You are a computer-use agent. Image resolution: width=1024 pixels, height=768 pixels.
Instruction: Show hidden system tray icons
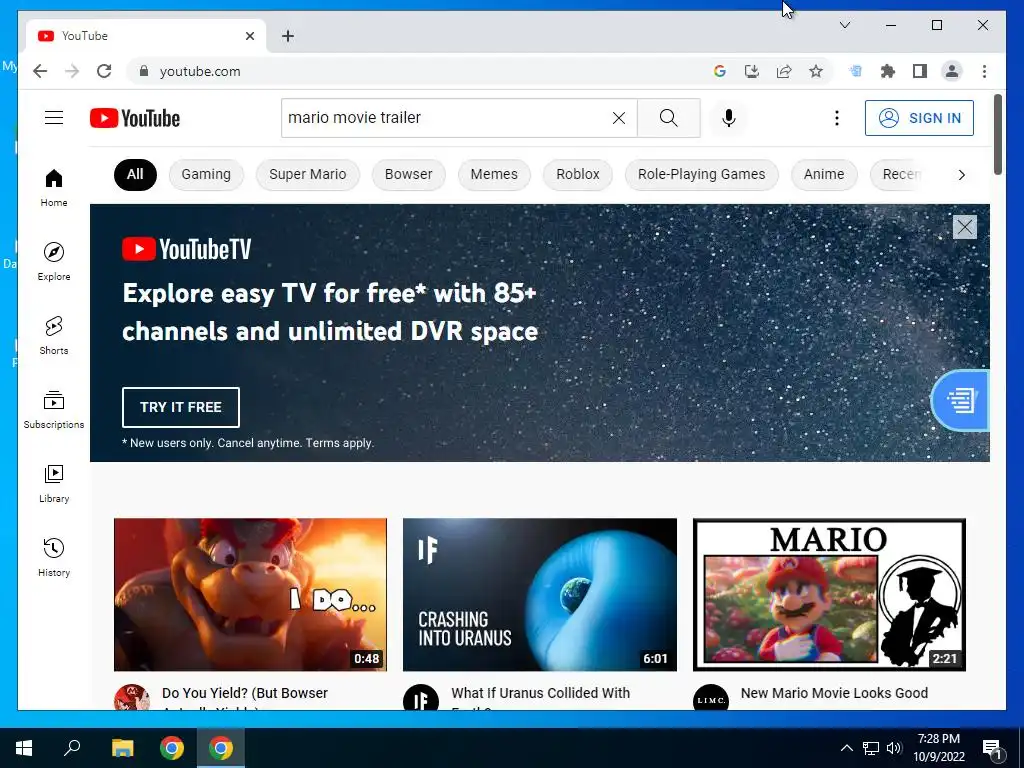(x=846, y=748)
